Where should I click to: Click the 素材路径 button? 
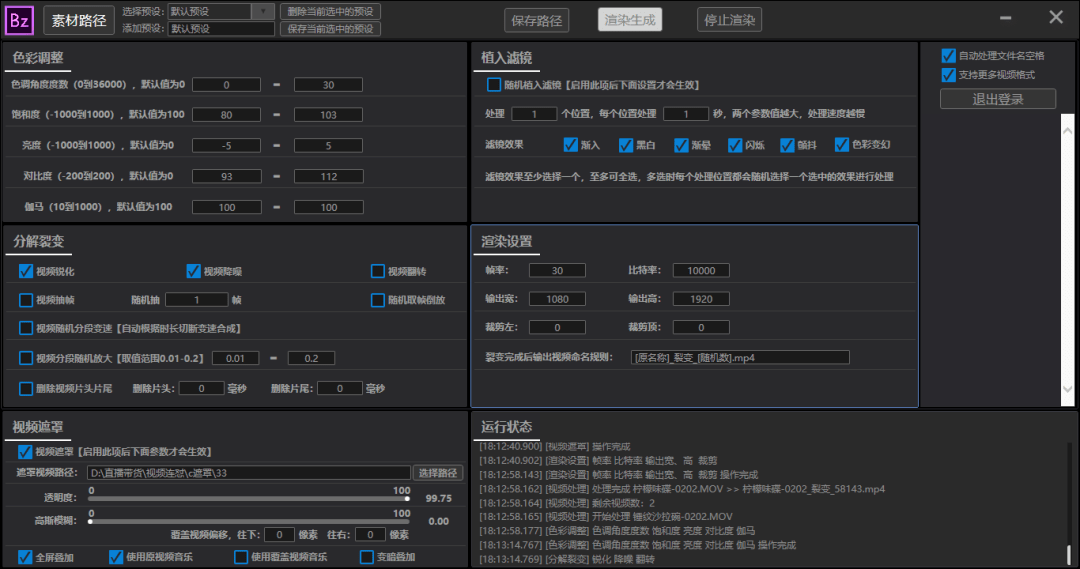(x=79, y=20)
